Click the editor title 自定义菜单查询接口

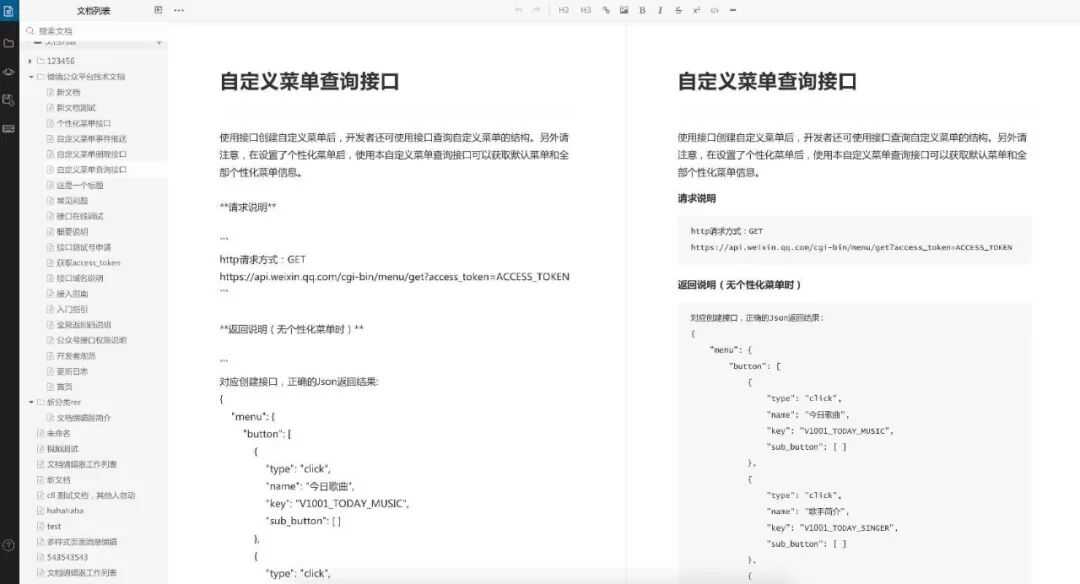click(x=309, y=81)
